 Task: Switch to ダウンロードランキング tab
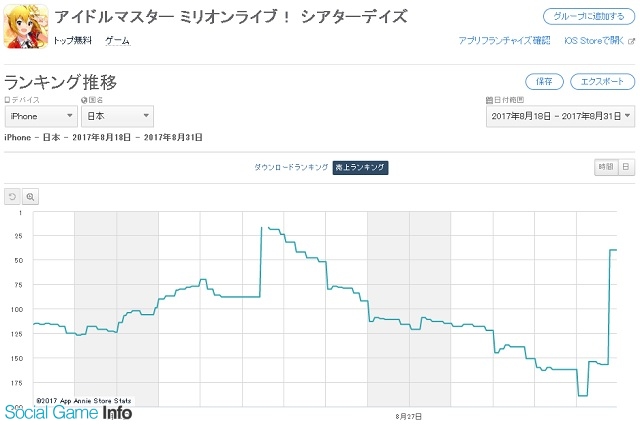(x=291, y=167)
